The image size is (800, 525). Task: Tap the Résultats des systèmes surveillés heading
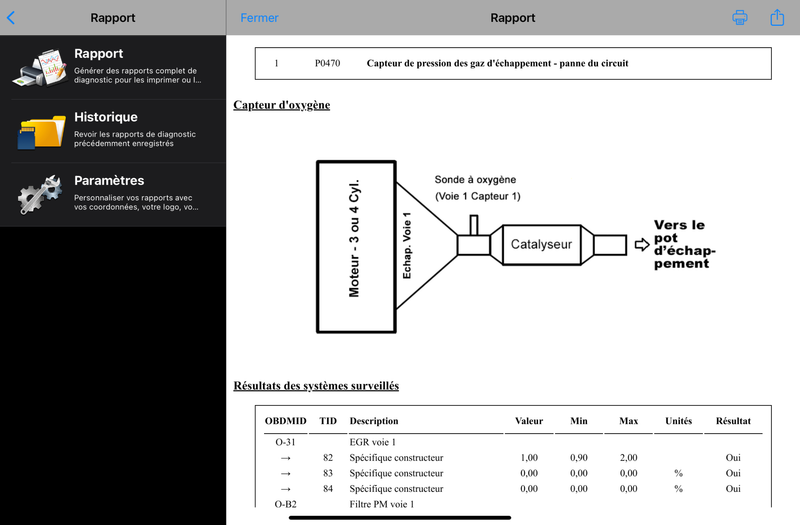pos(316,385)
